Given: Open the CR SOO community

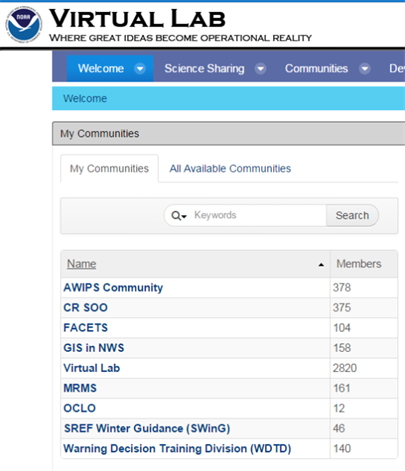Looking at the screenshot, I should point(85,308).
